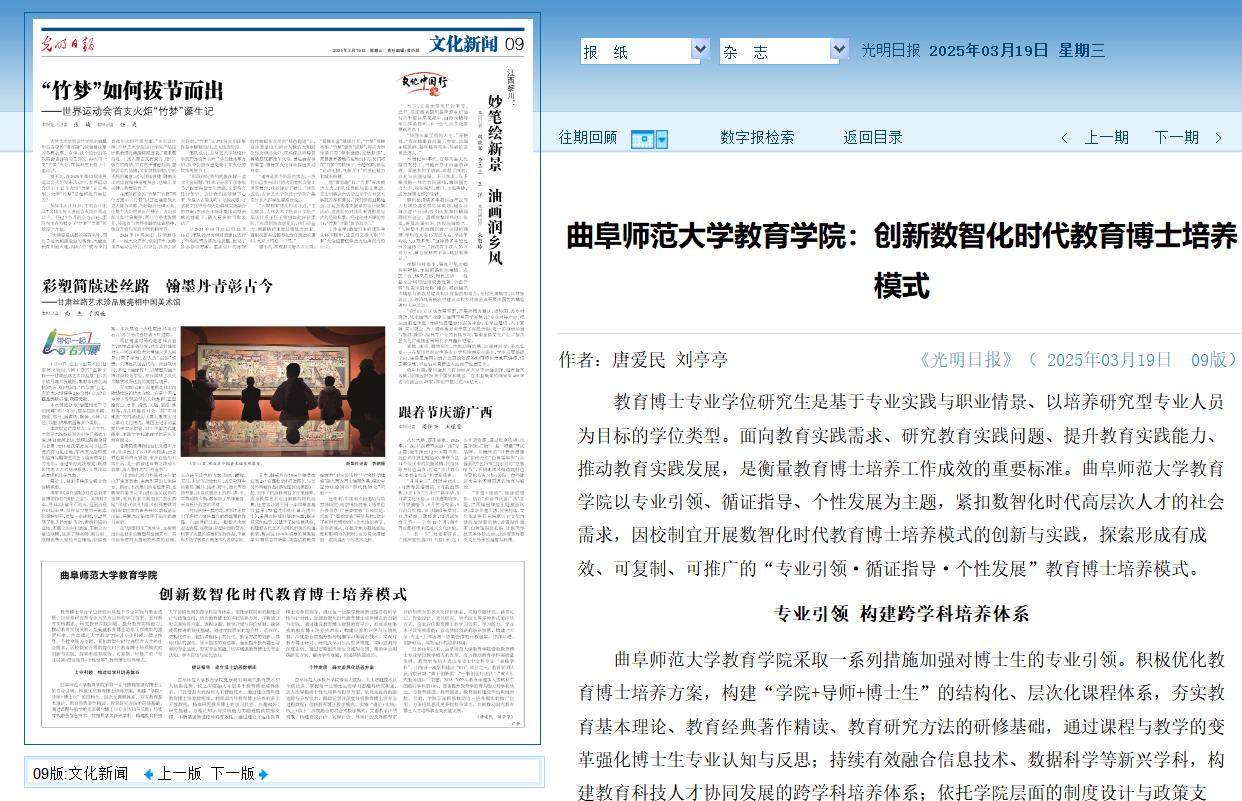Go to next issue via 下一期
The height and width of the screenshot is (801, 1242).
tap(1176, 138)
